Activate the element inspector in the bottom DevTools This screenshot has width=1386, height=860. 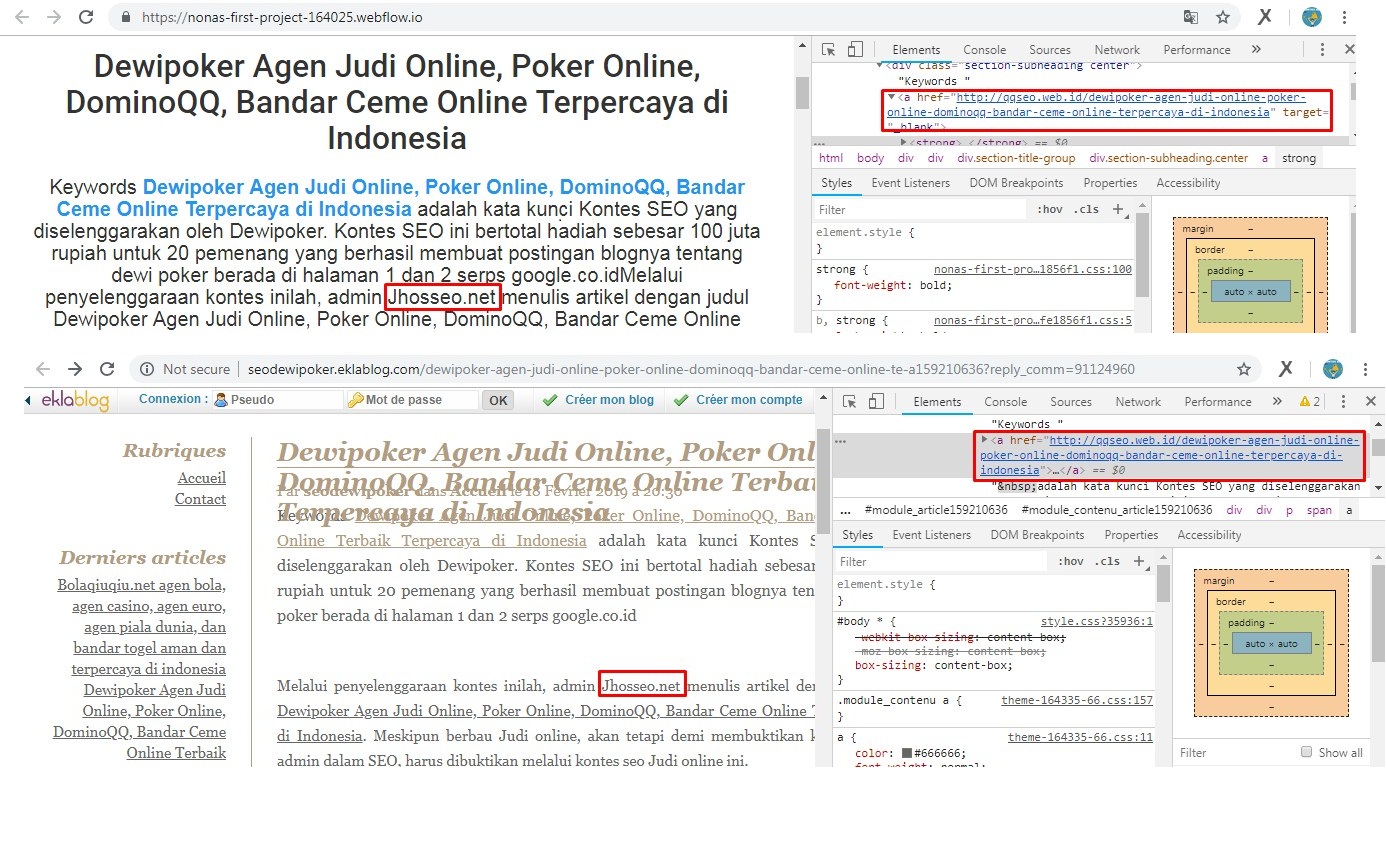point(849,401)
